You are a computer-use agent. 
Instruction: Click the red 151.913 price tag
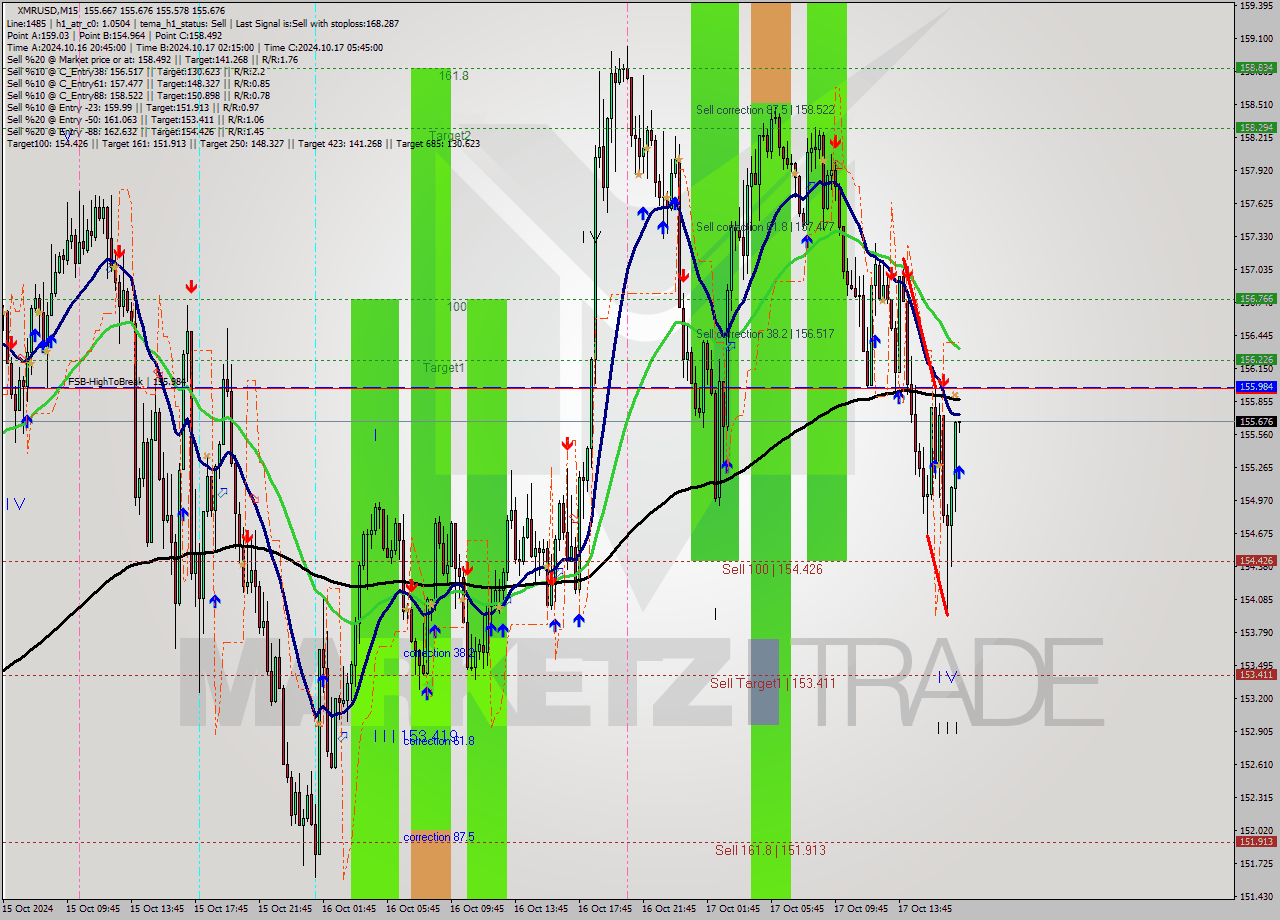(x=1256, y=841)
